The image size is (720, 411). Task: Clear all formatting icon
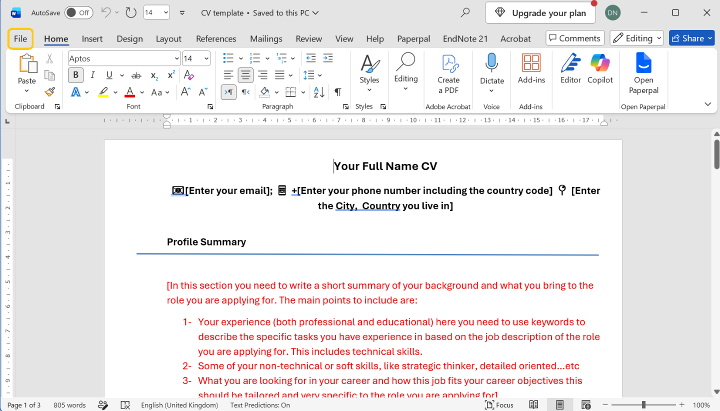coord(188,75)
